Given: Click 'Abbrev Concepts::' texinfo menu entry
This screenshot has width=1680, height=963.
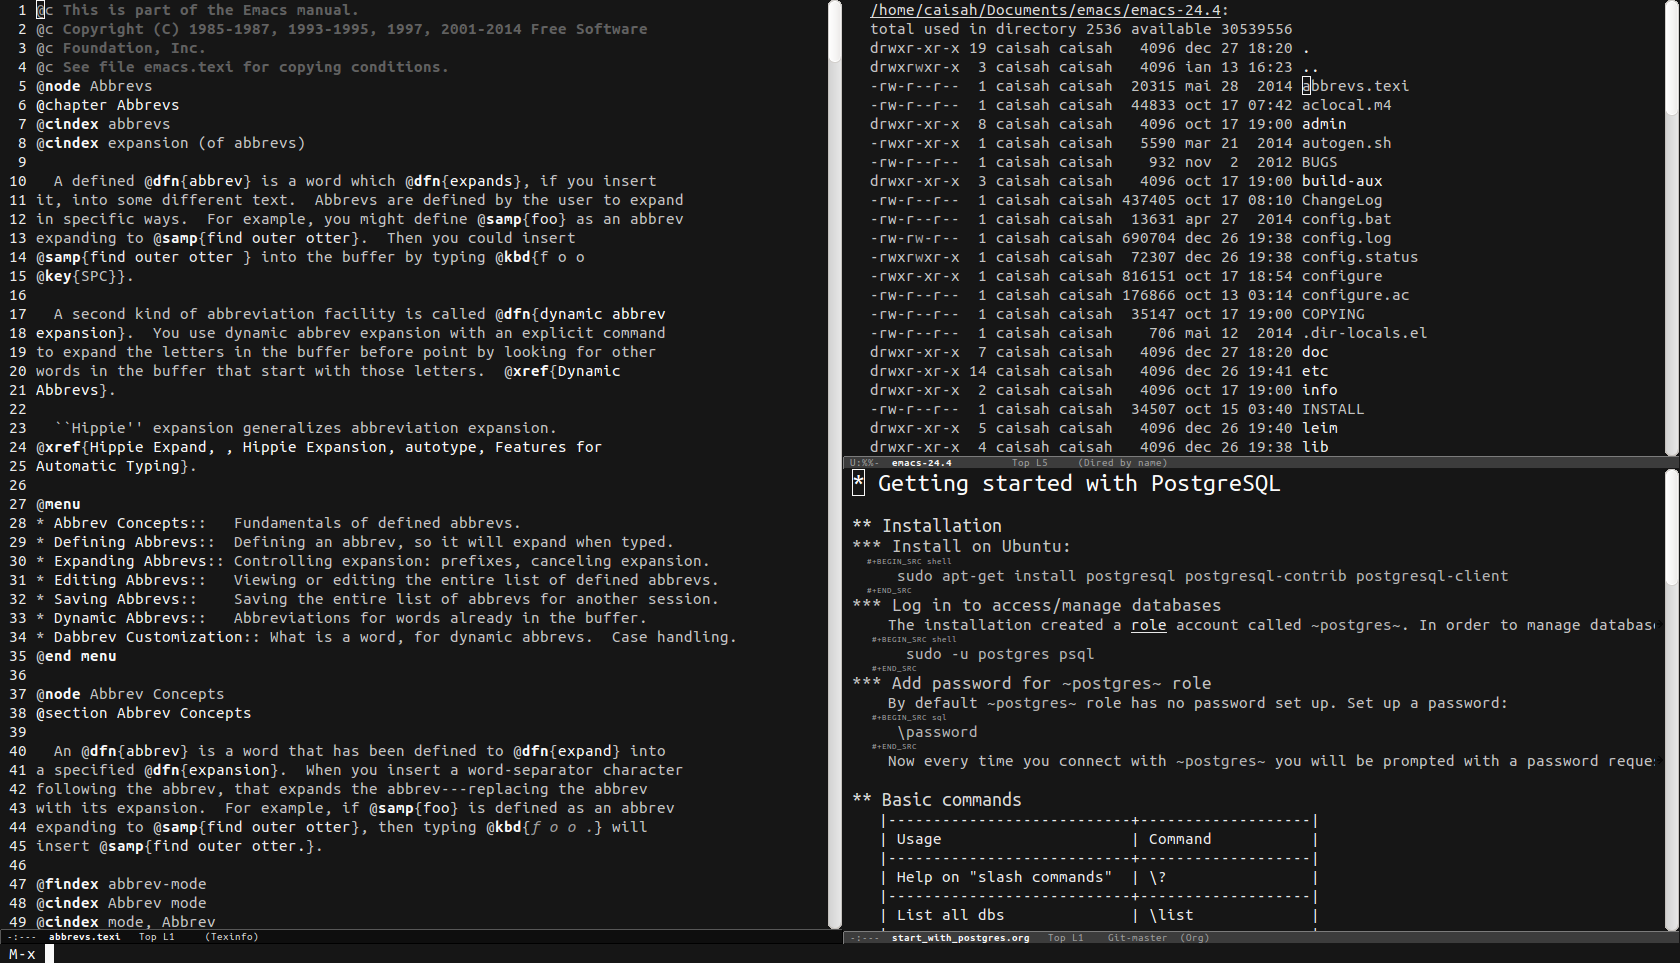Looking at the screenshot, I should tap(130, 523).
